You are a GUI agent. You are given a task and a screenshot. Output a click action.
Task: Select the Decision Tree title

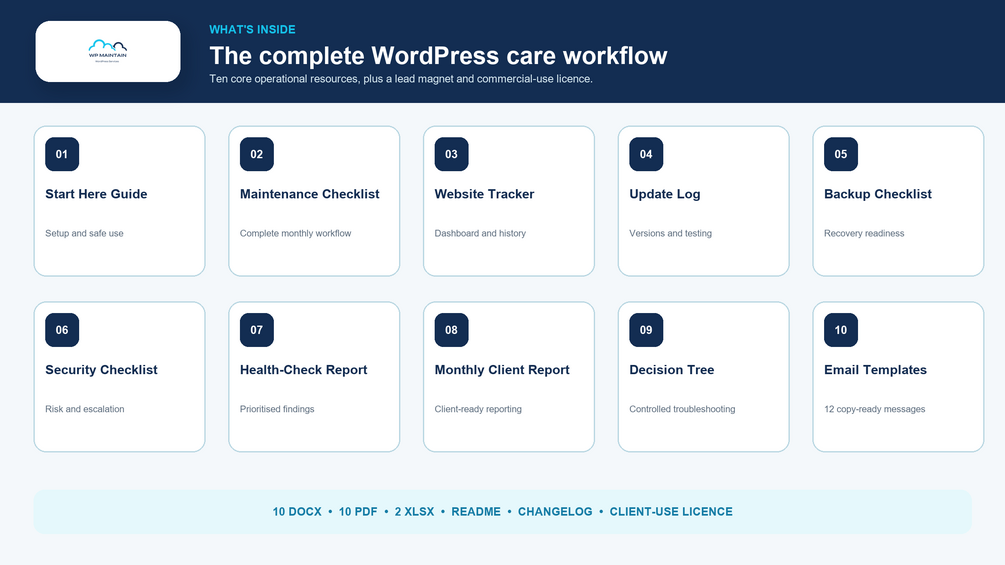(x=672, y=370)
